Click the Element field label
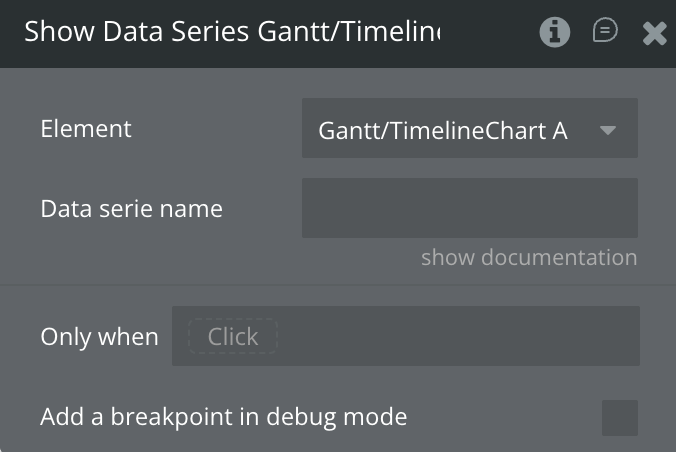 86,129
